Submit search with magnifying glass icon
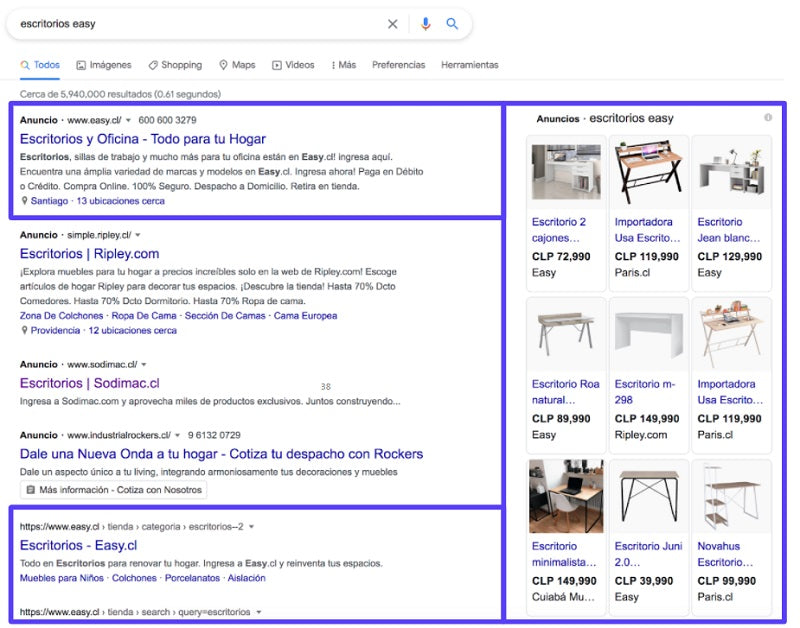Image resolution: width=800 pixels, height=628 pixels. pos(452,23)
